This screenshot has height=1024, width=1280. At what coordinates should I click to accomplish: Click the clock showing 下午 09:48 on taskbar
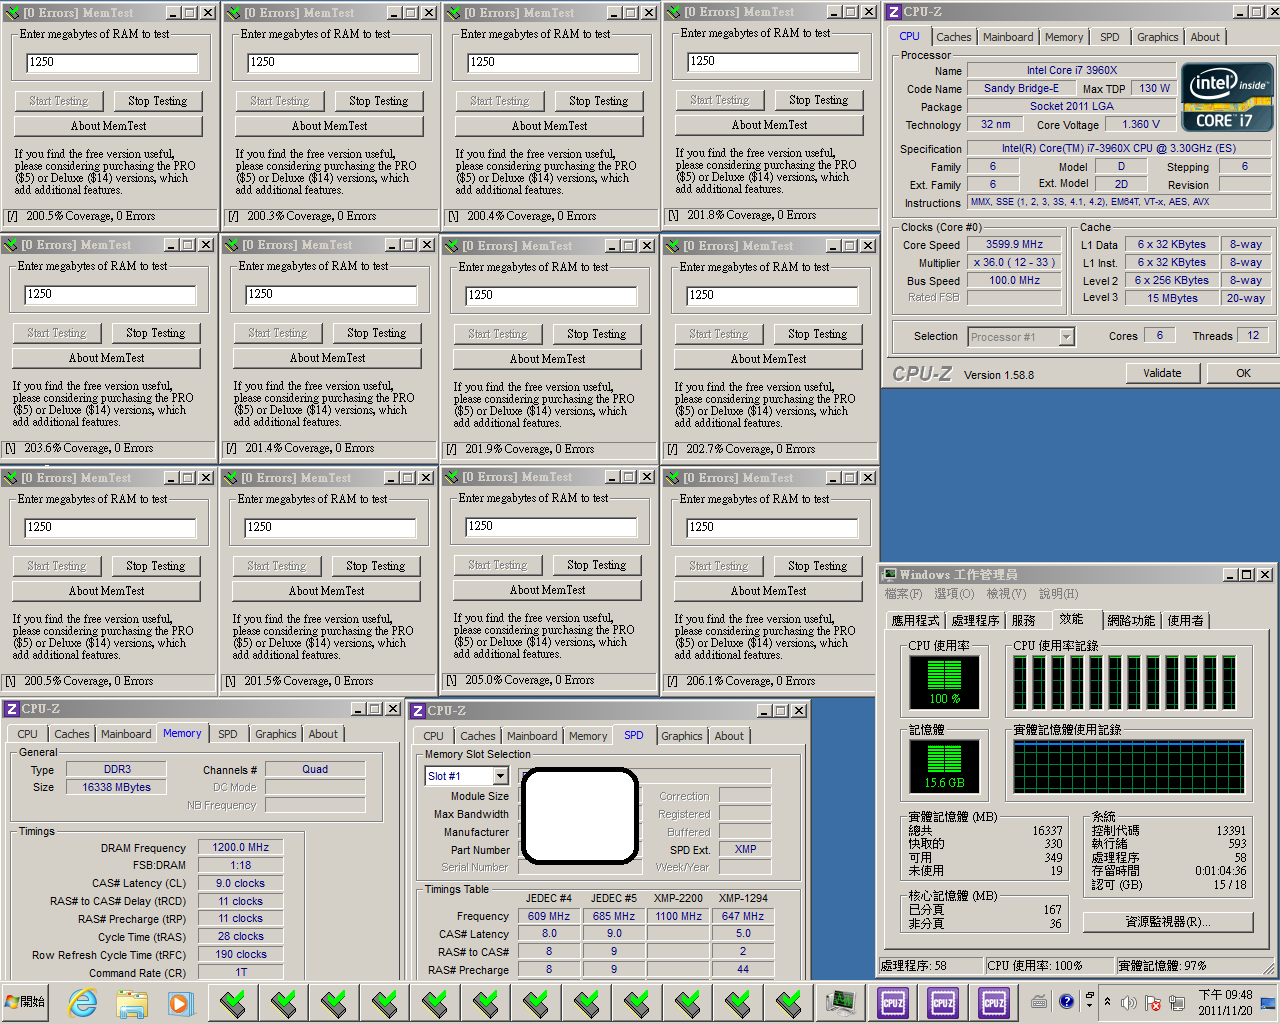coord(1225,1002)
